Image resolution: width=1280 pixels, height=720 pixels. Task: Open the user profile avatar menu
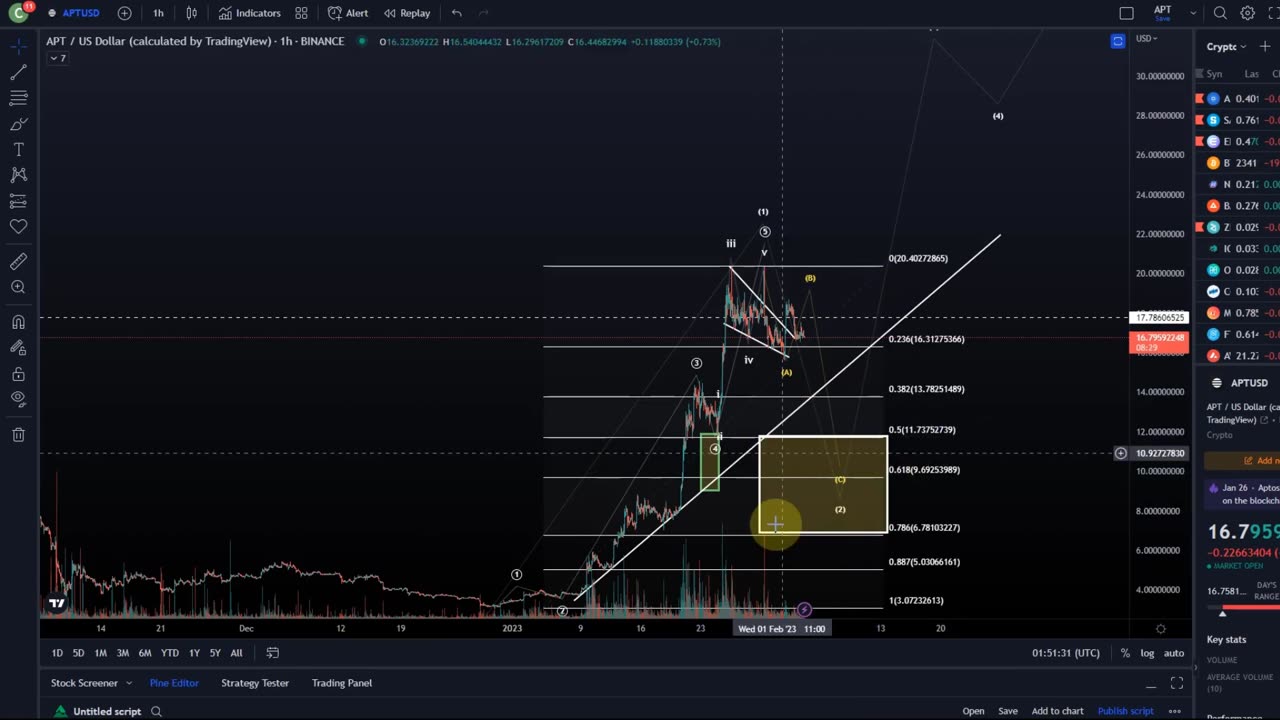click(18, 13)
